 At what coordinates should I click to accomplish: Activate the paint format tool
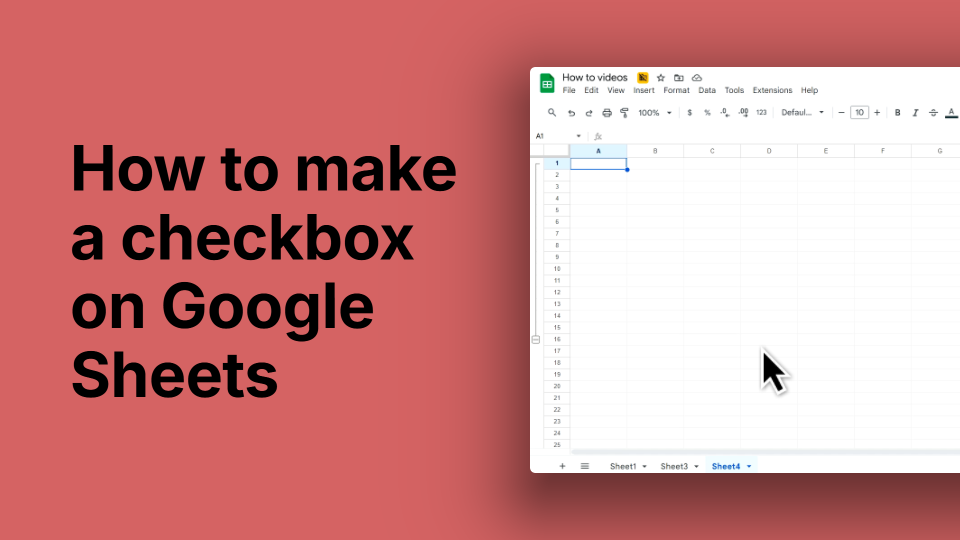[624, 113]
